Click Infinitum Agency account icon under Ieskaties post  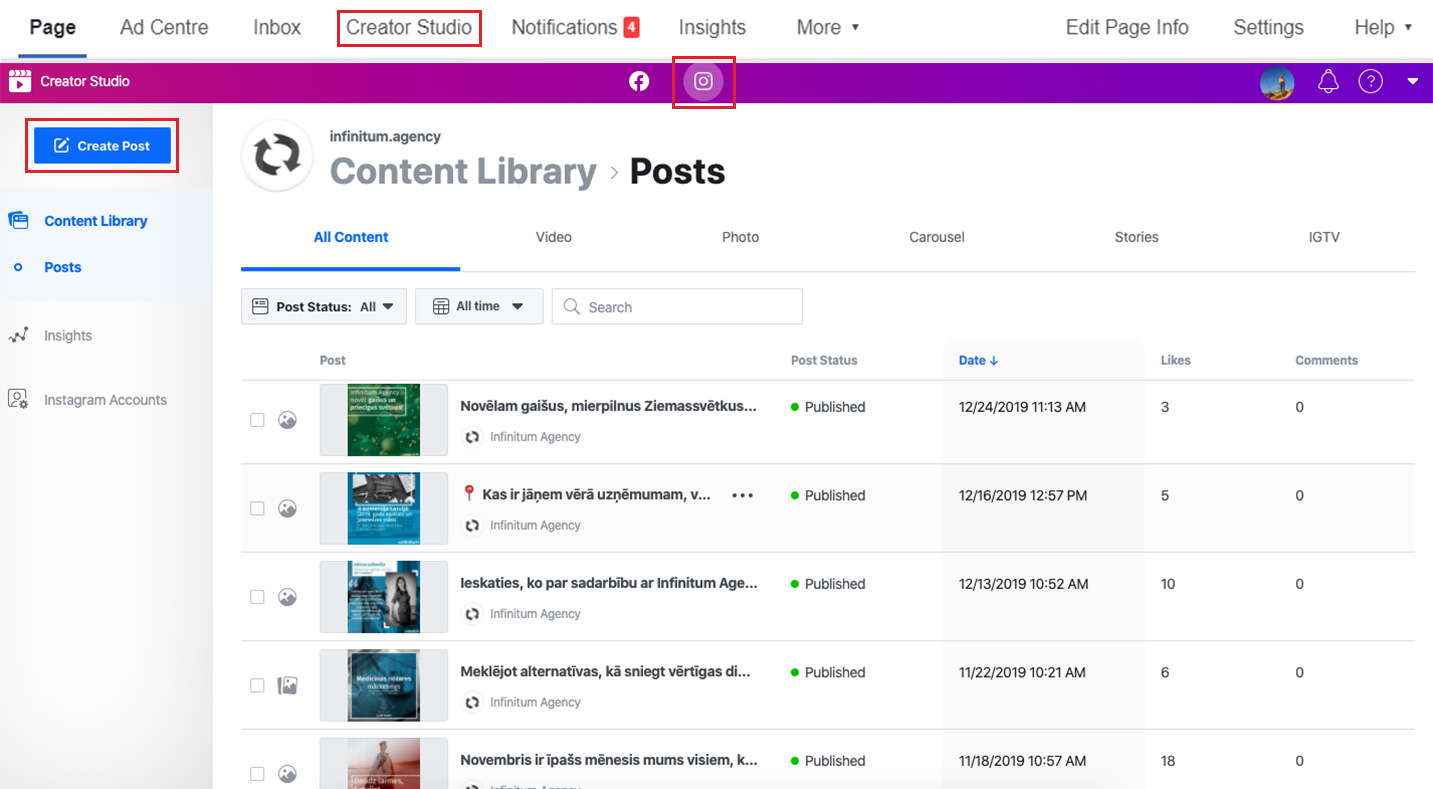coord(472,614)
